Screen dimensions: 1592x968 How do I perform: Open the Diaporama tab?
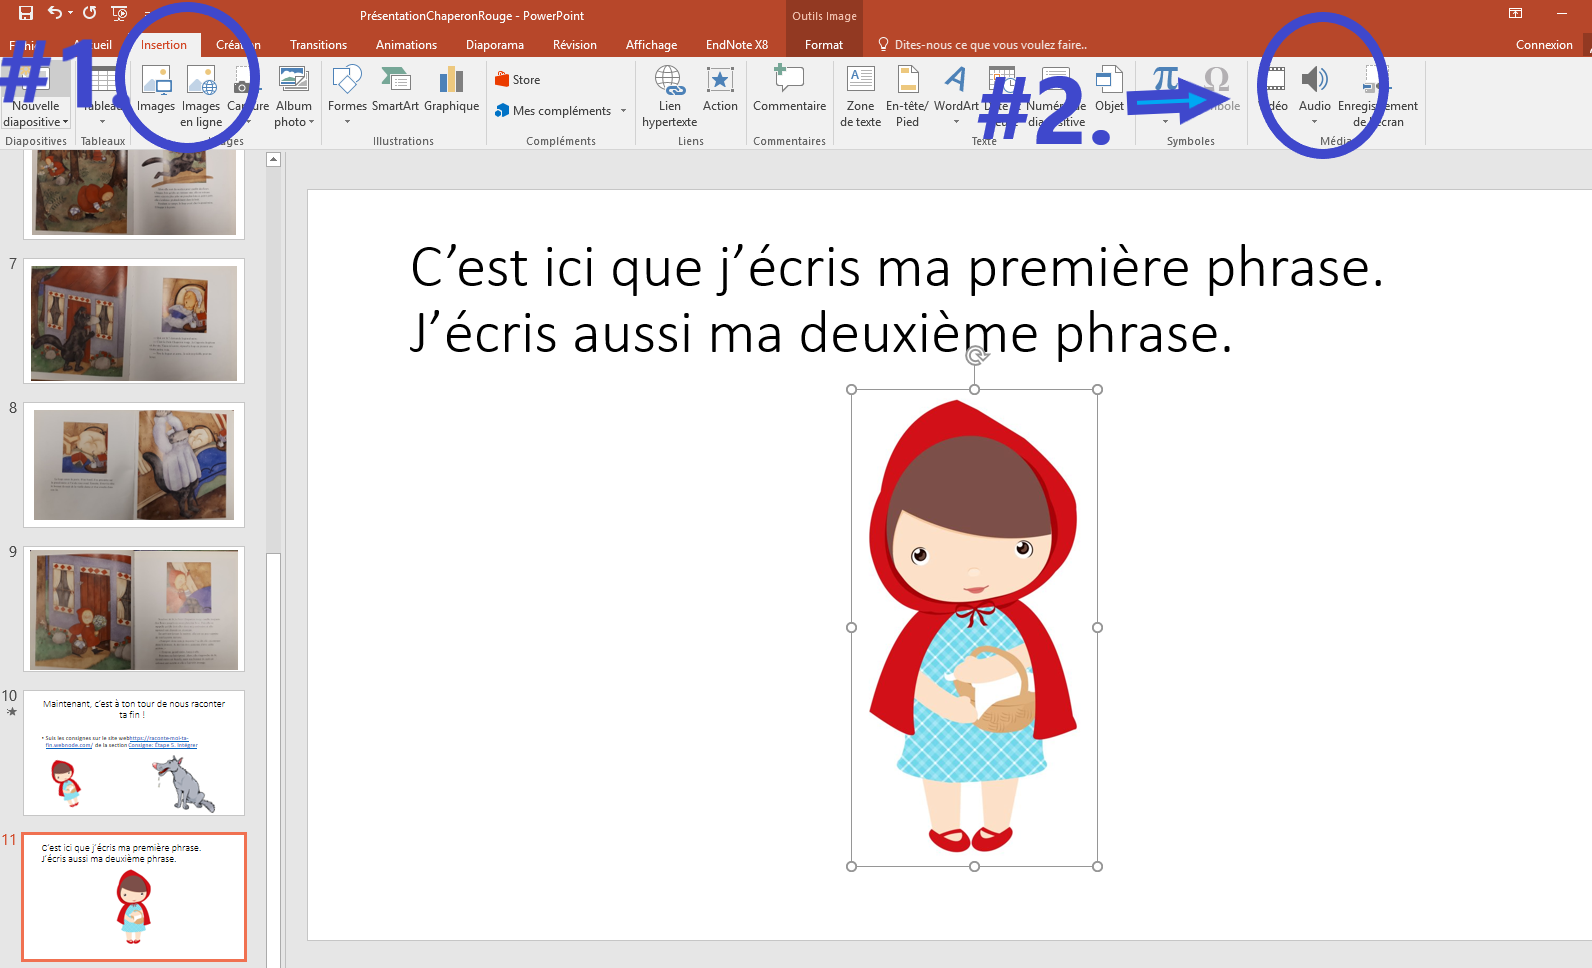click(495, 45)
